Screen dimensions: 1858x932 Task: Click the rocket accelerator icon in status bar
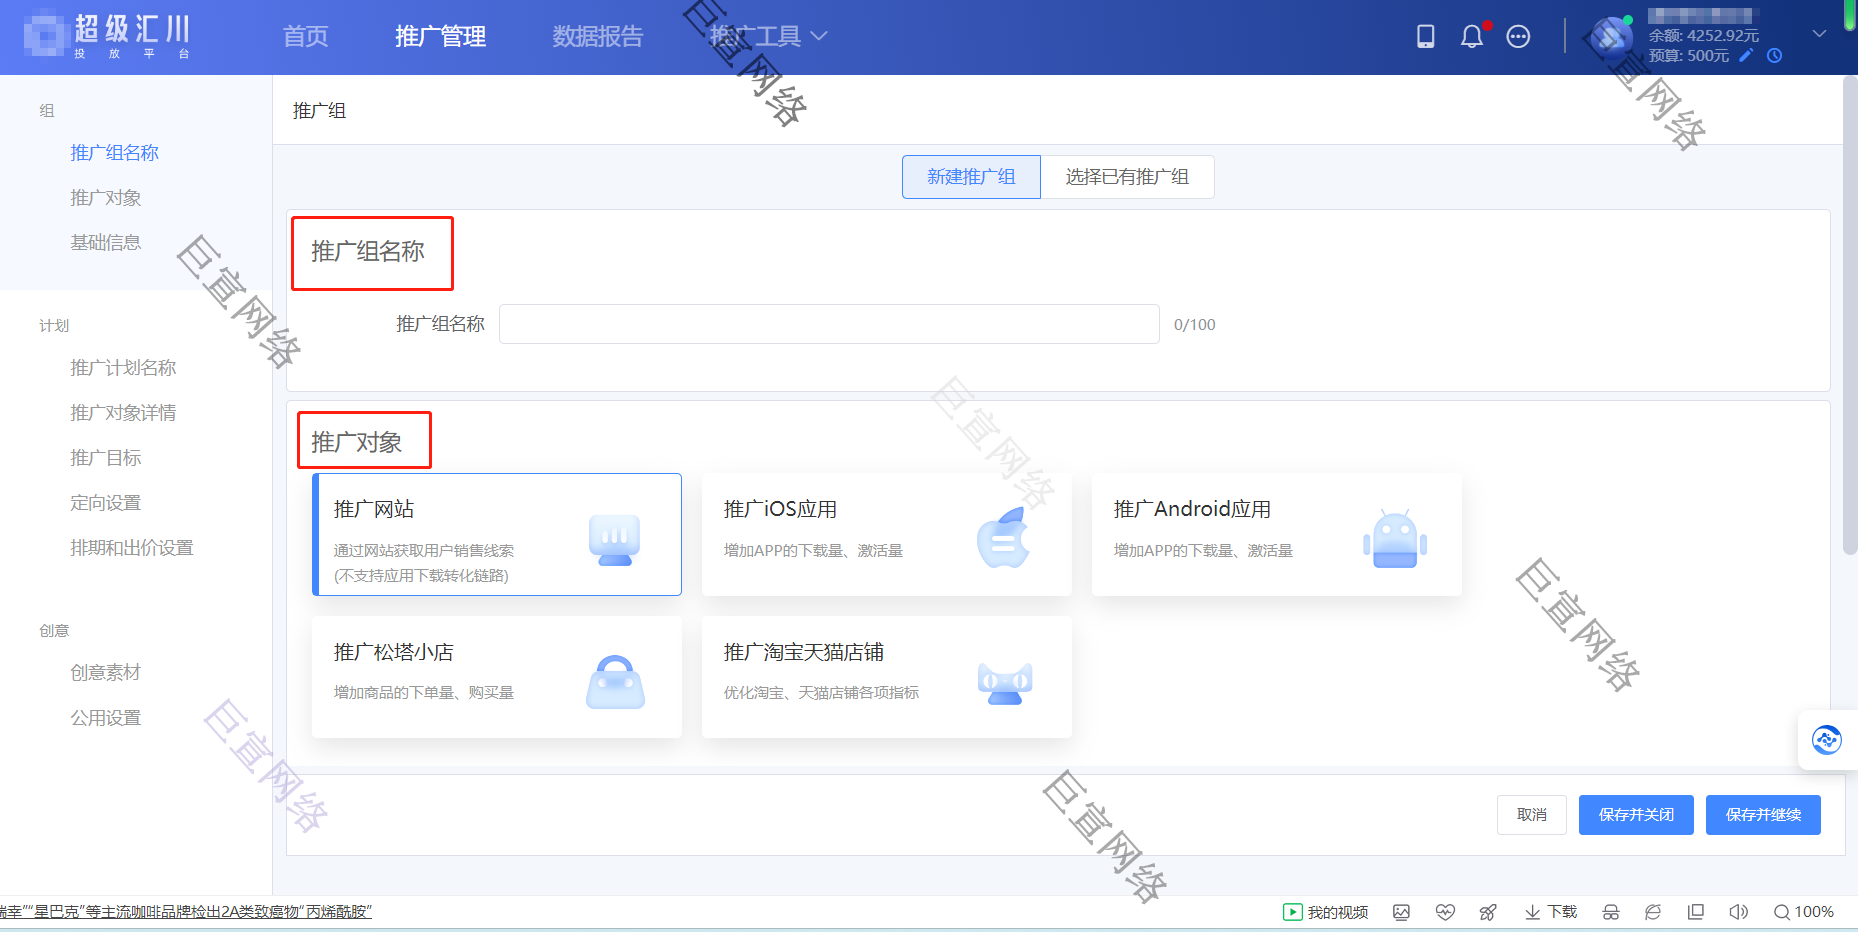(x=1488, y=912)
